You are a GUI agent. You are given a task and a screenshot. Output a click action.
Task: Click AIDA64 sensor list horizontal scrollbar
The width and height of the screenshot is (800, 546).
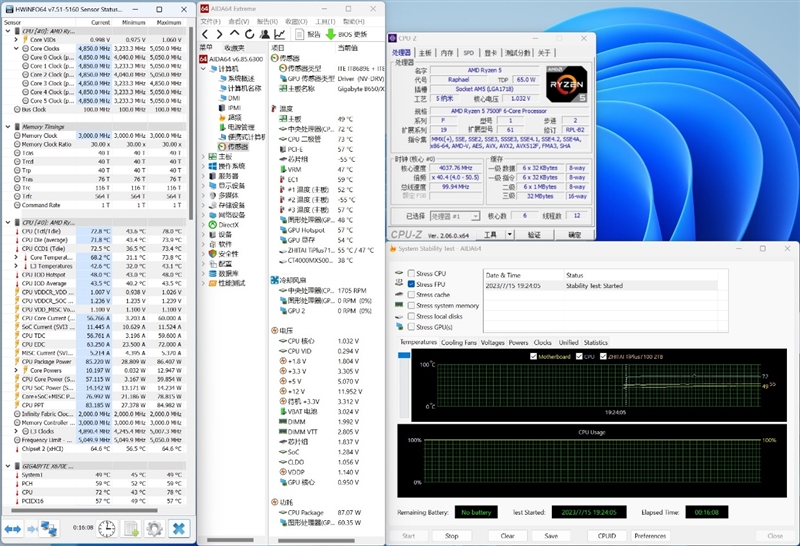316,540
